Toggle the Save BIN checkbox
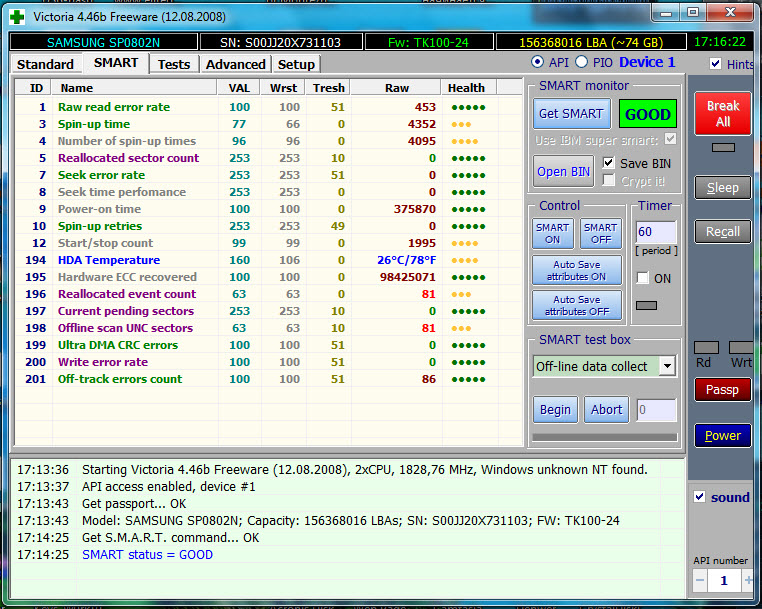The width and height of the screenshot is (762, 609). coord(609,163)
